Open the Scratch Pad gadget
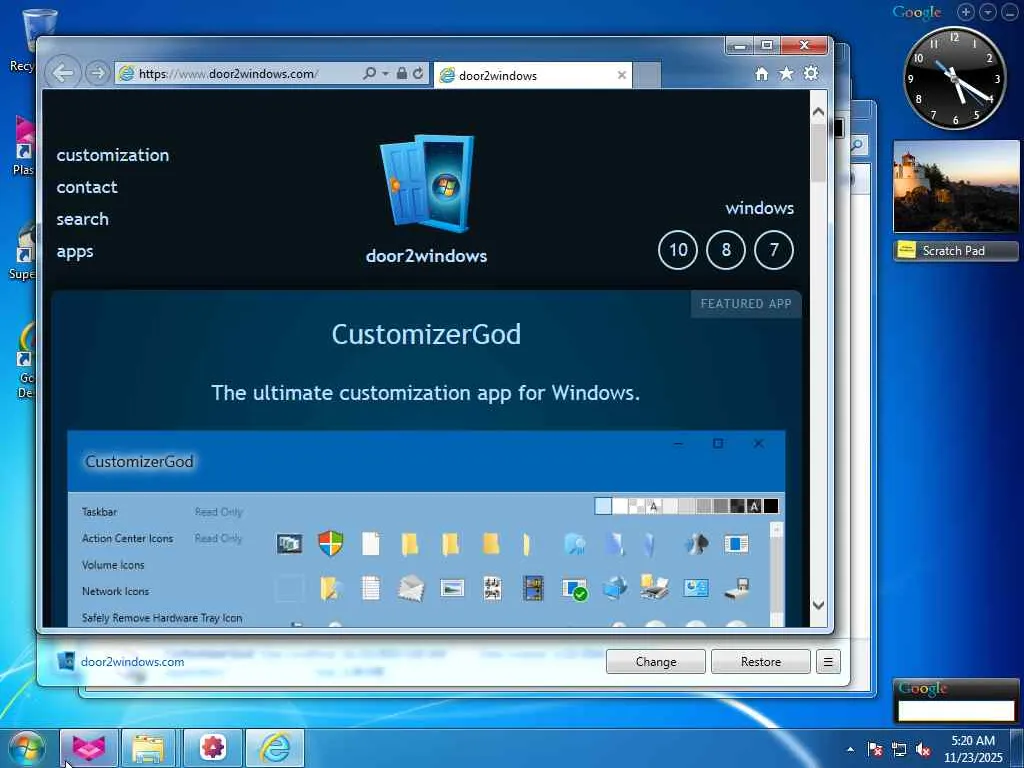Image resolution: width=1024 pixels, height=768 pixels. click(x=956, y=251)
